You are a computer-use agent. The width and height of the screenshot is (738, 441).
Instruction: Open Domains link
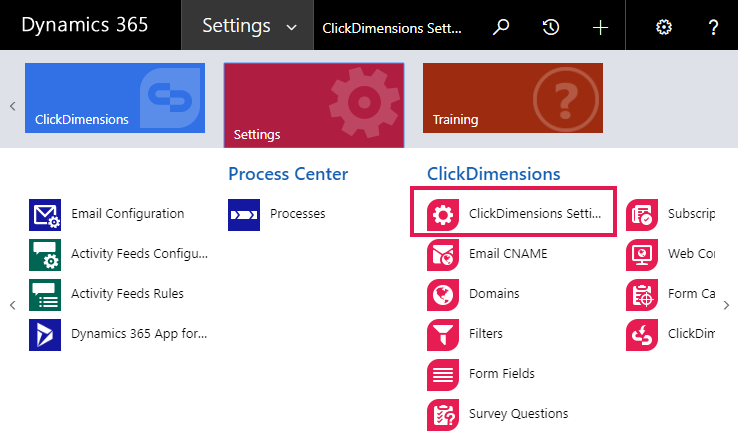(494, 294)
